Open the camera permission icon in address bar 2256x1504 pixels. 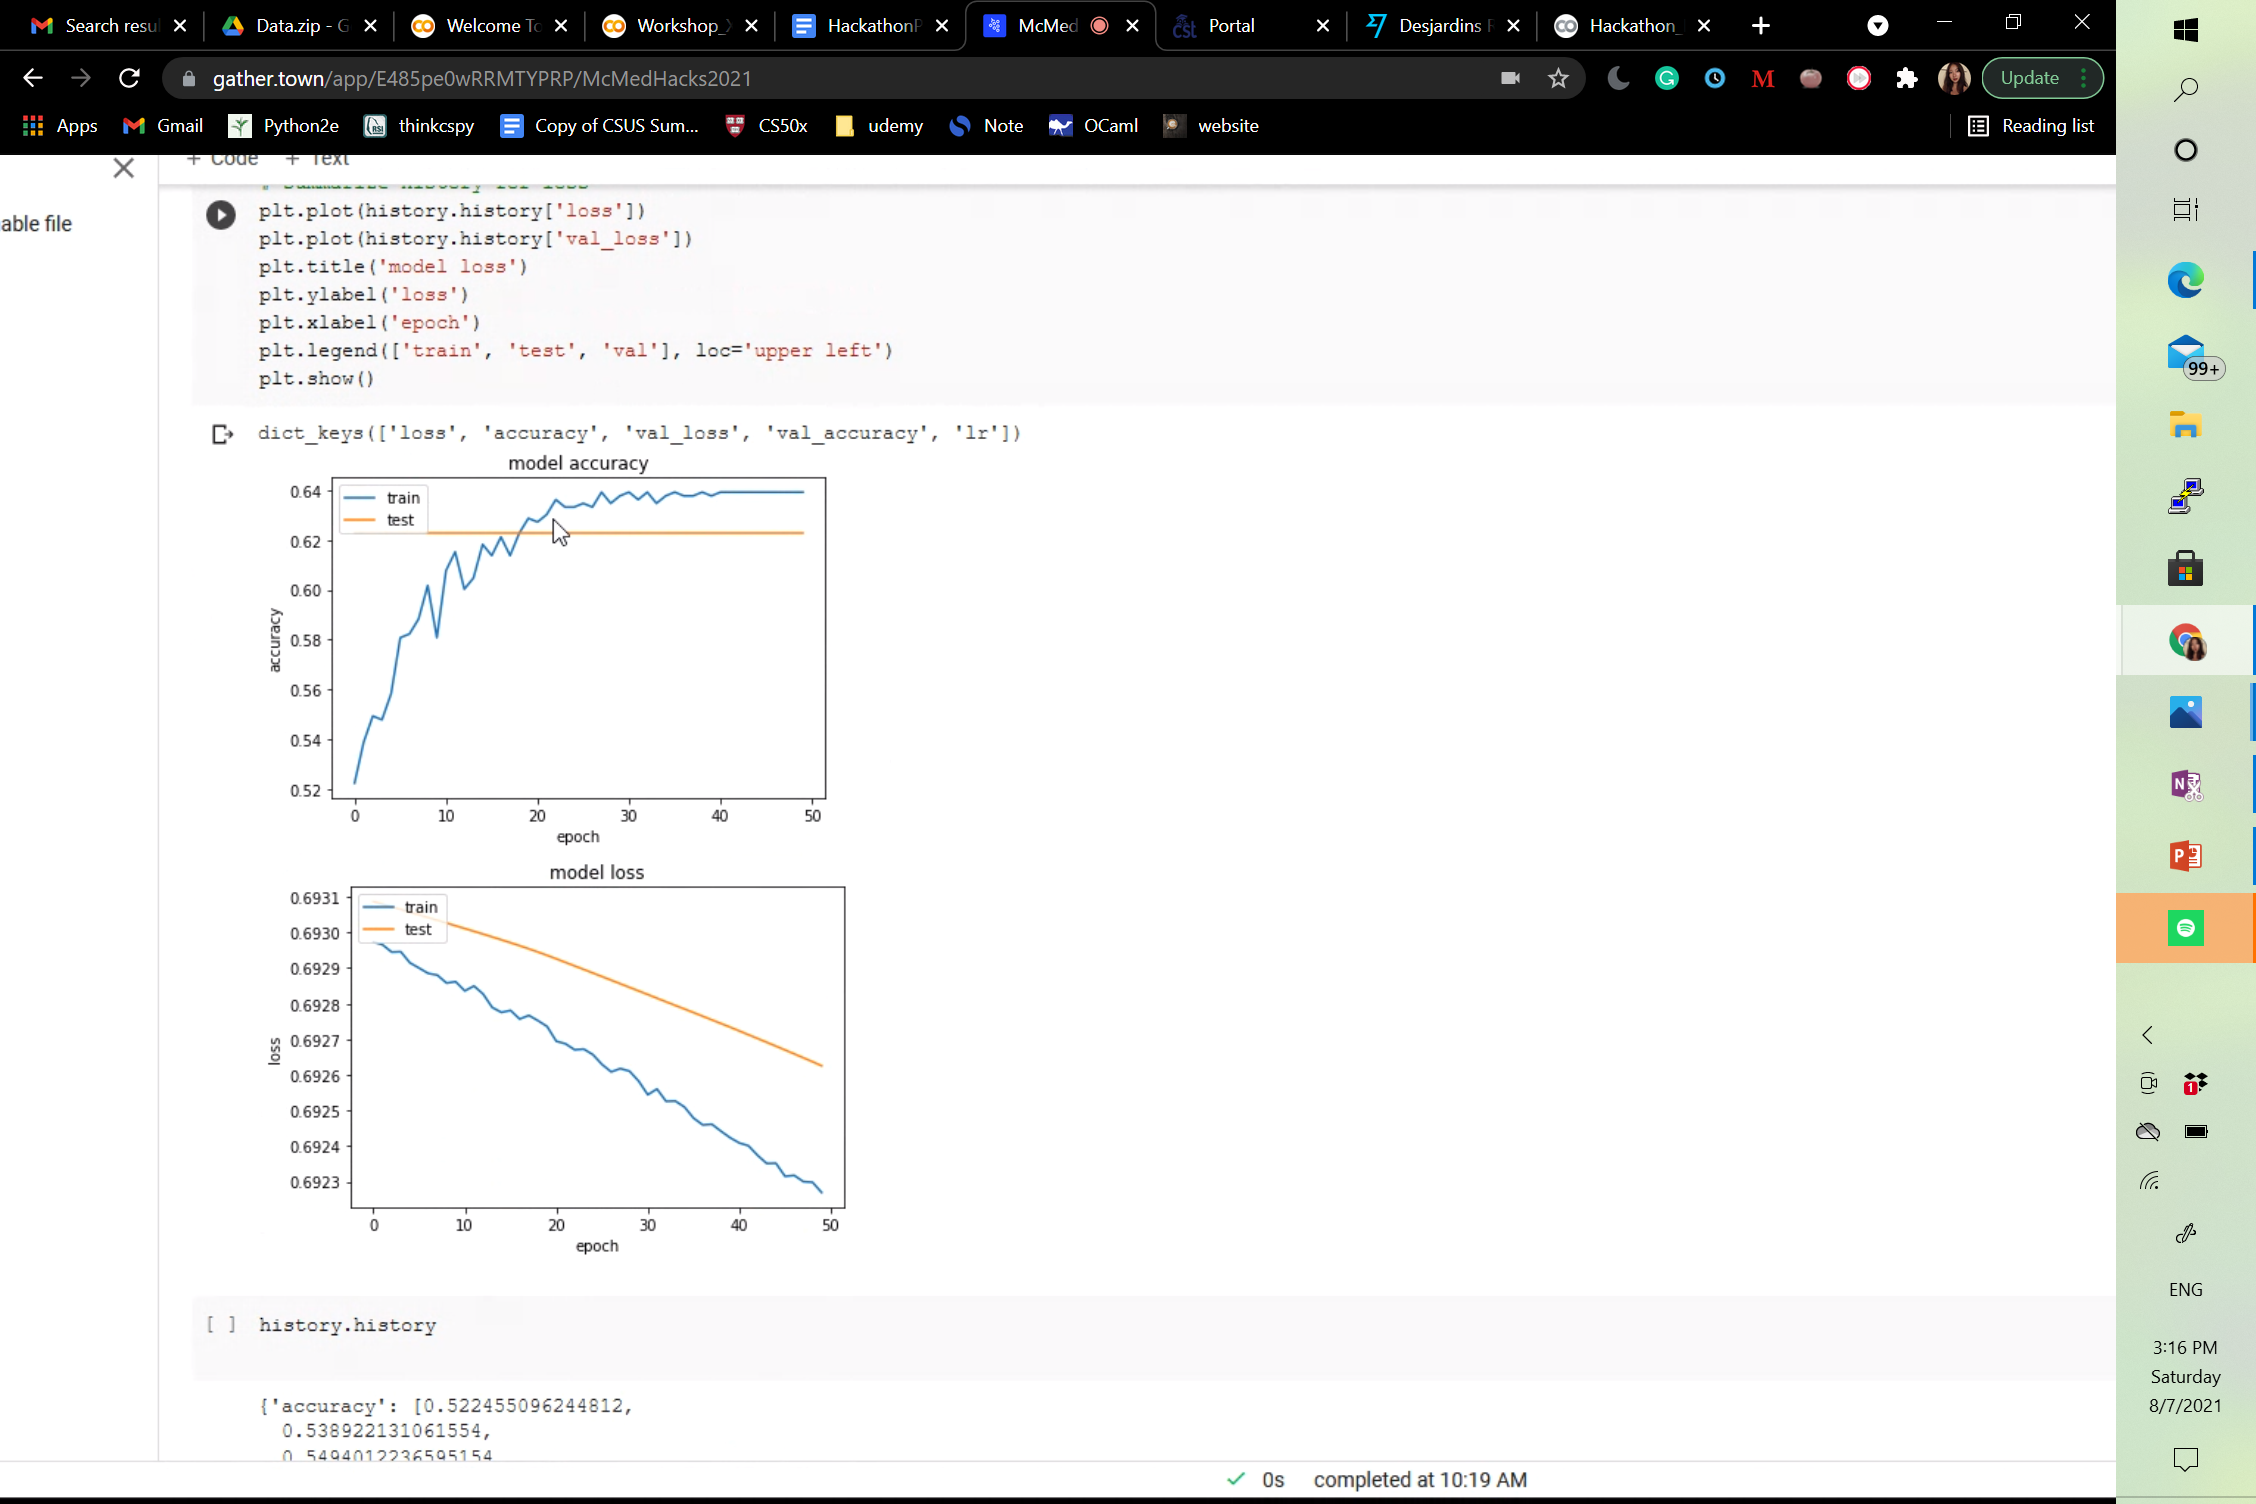tap(1510, 79)
